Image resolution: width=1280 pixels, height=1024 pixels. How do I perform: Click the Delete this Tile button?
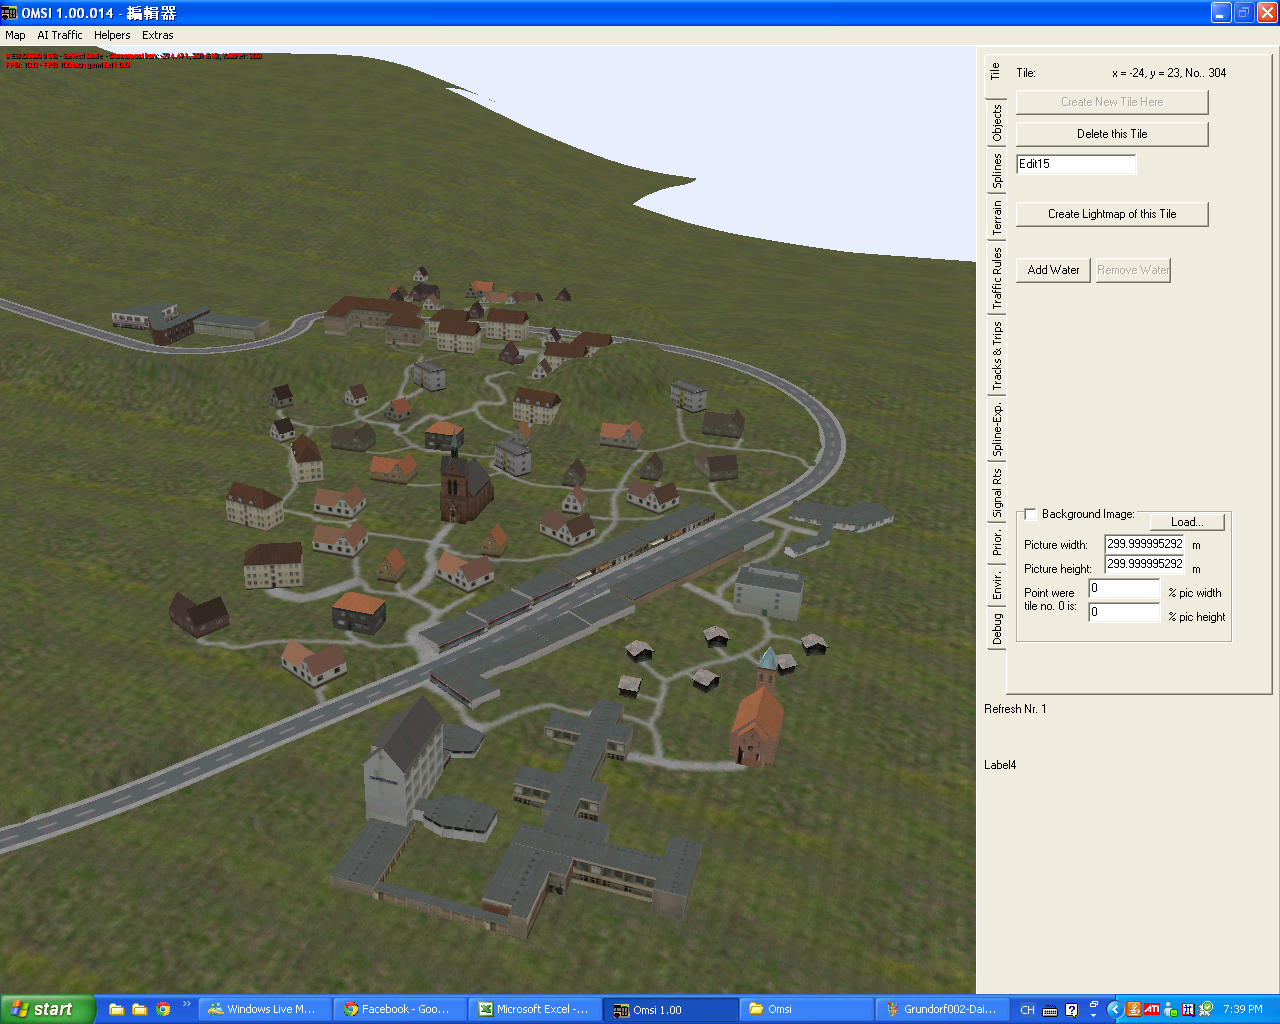pyautogui.click(x=1112, y=134)
